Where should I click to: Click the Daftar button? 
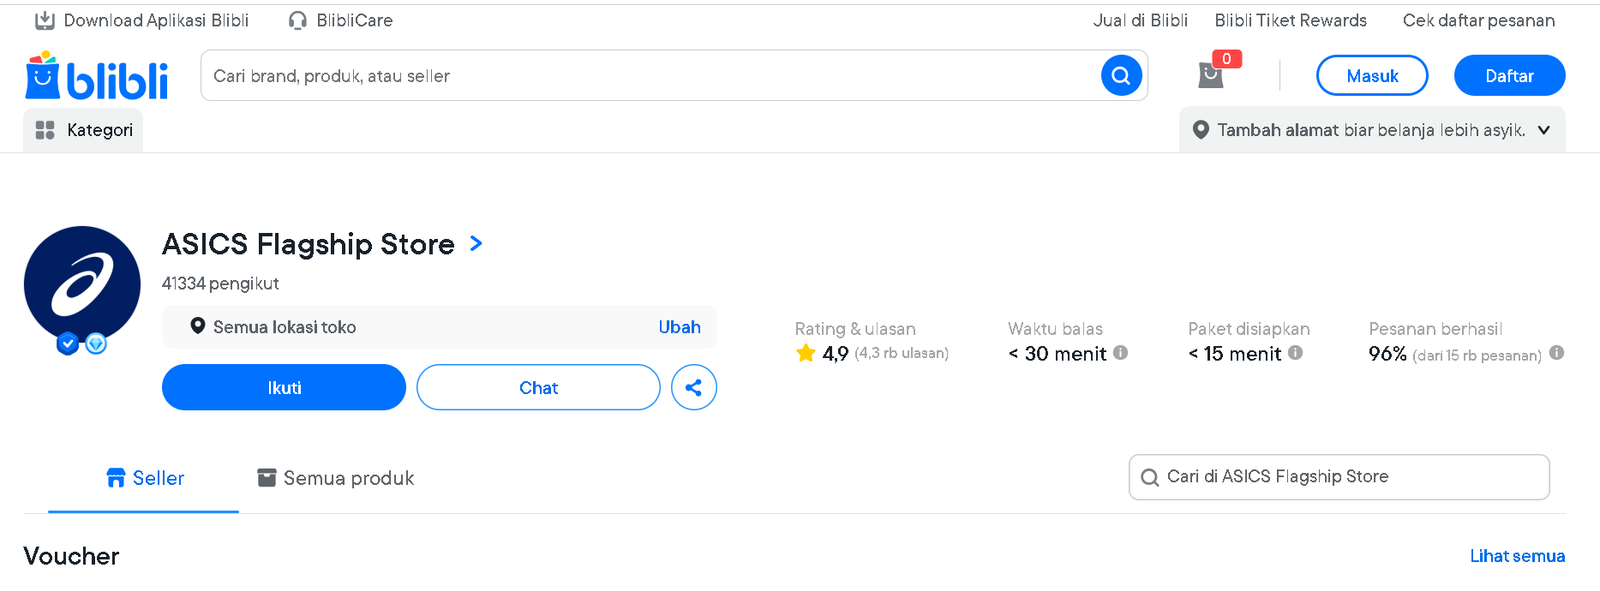click(1509, 76)
